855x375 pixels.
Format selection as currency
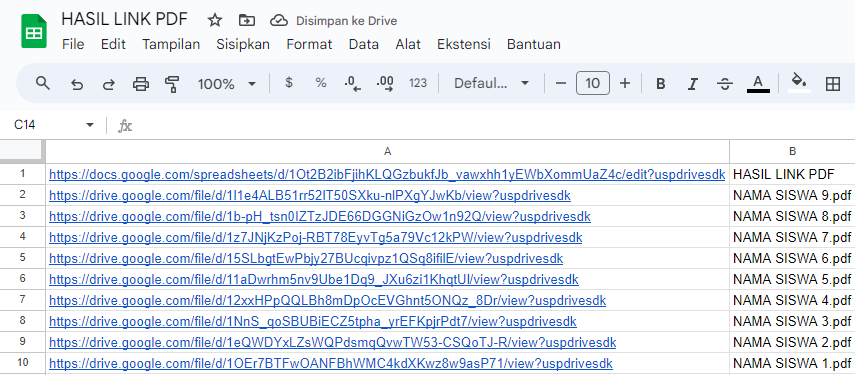[289, 83]
